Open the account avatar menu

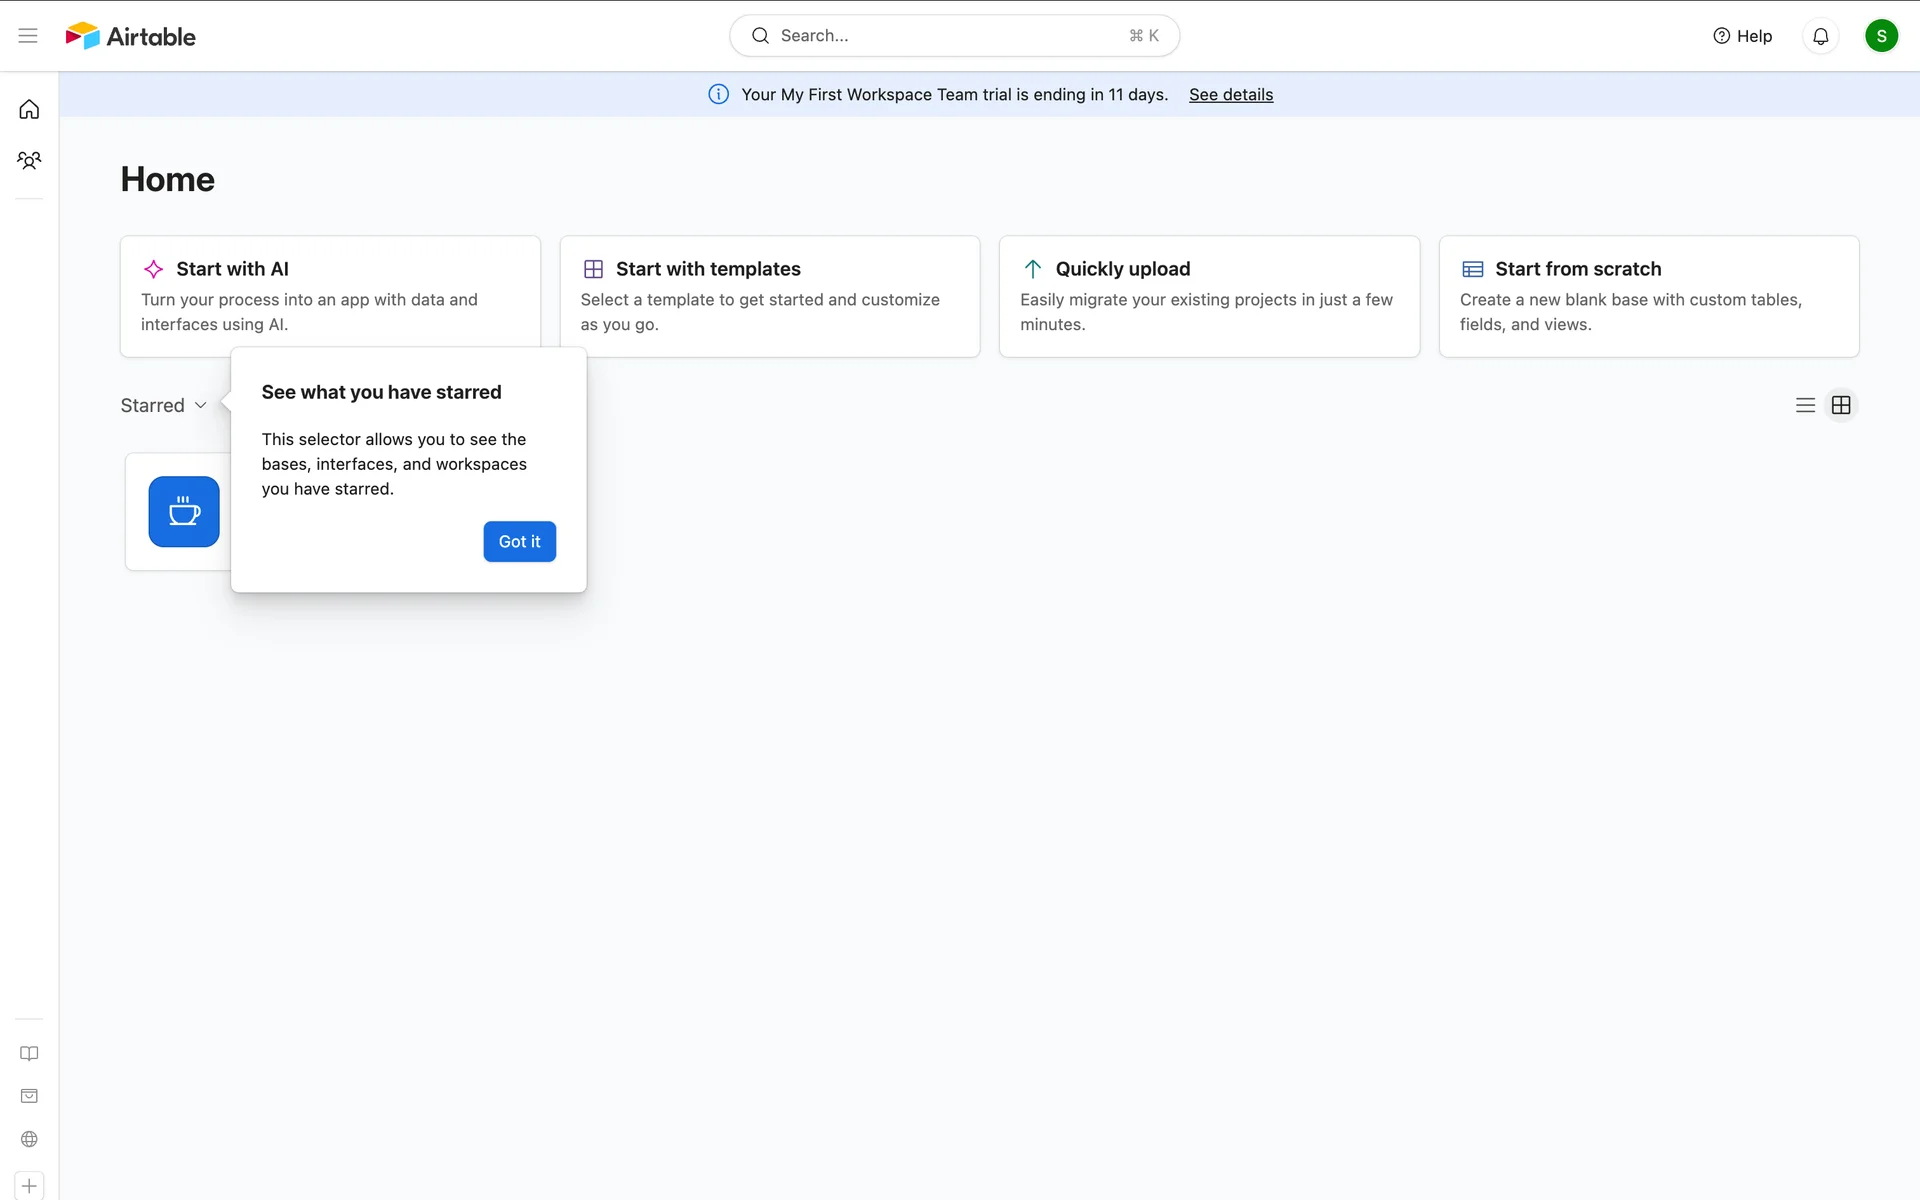[x=1880, y=36]
